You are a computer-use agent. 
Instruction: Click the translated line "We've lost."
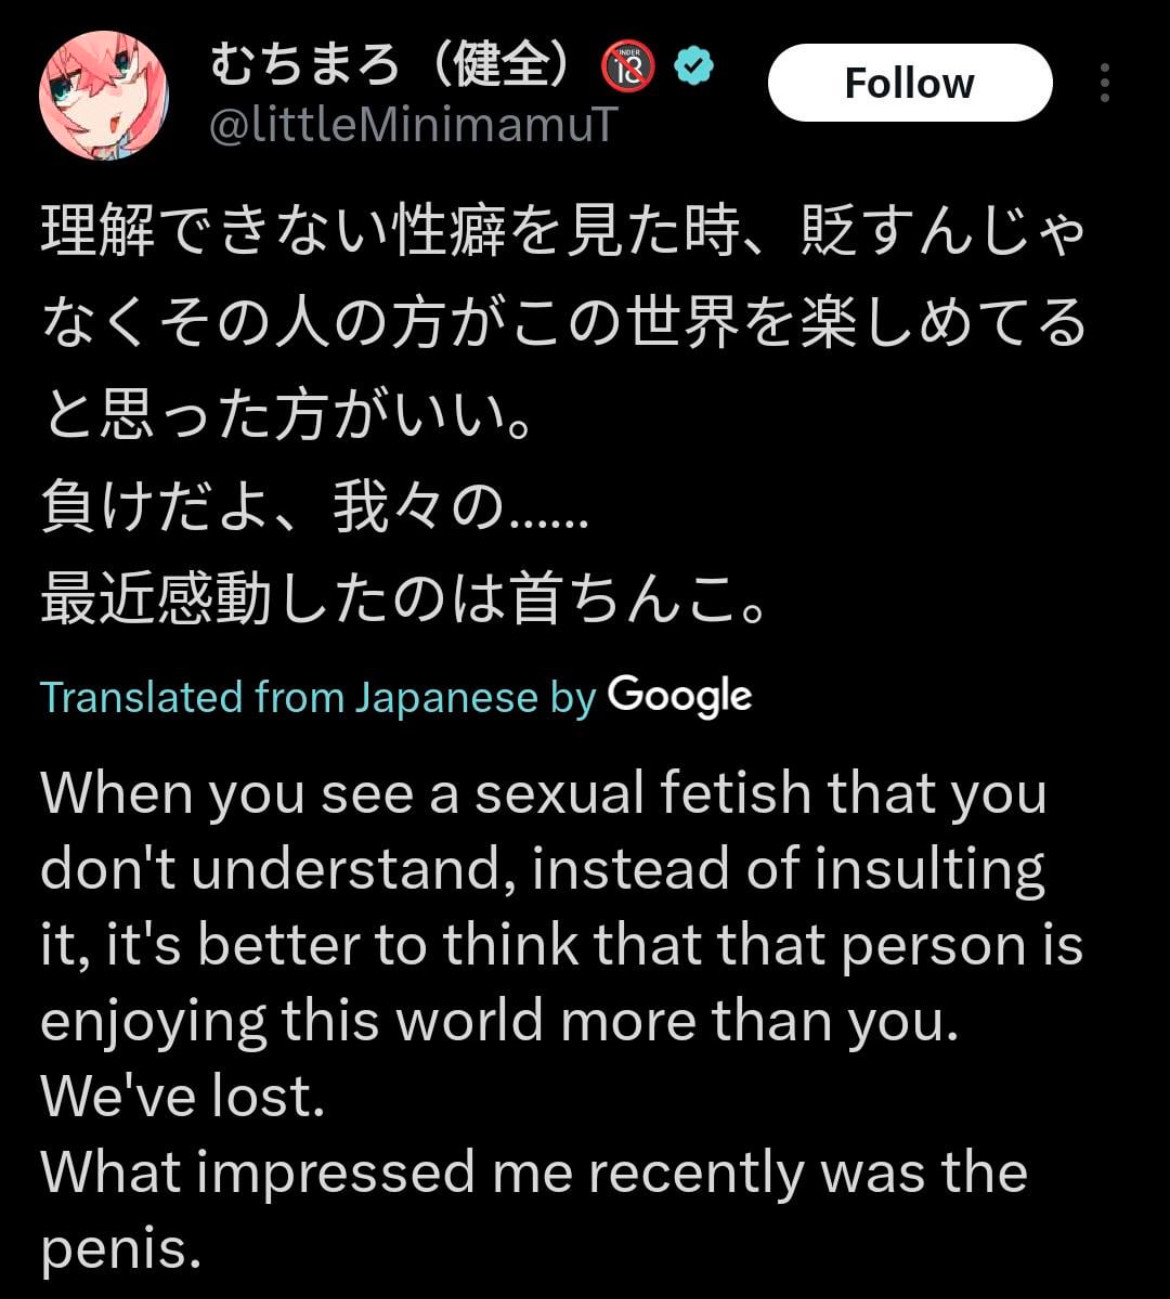point(183,1097)
